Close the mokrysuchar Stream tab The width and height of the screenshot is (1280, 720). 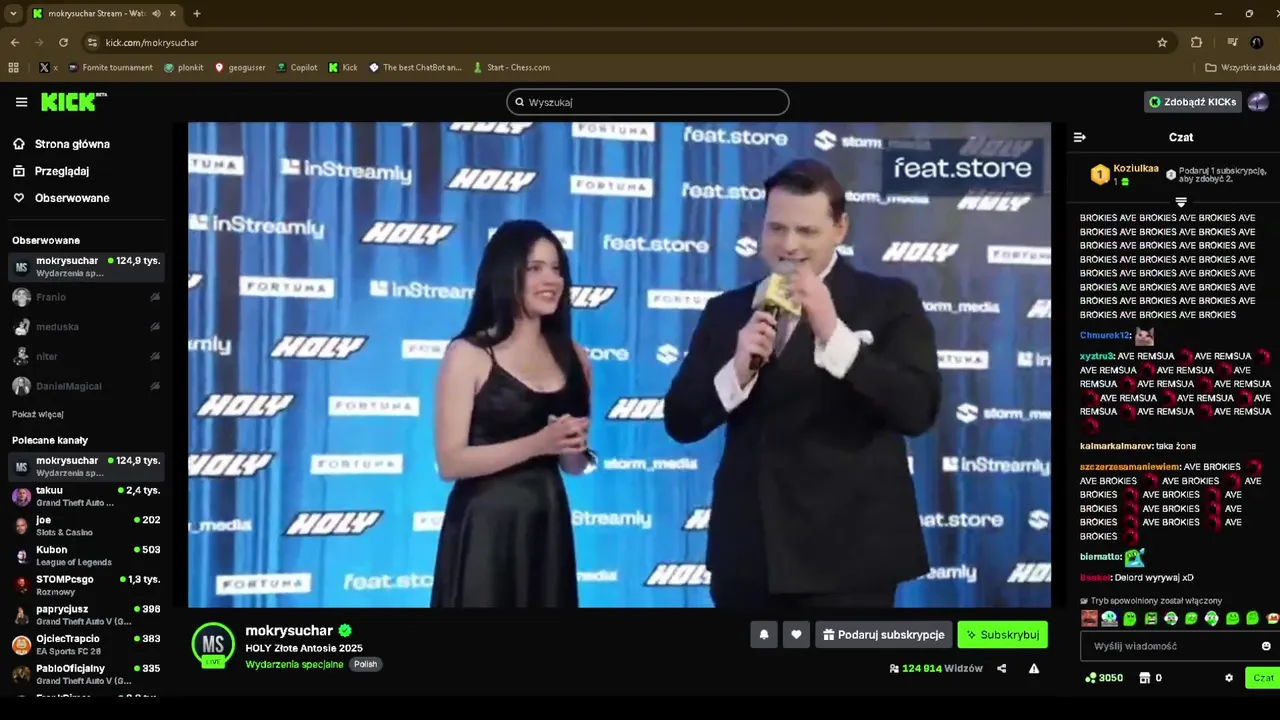pyautogui.click(x=172, y=14)
